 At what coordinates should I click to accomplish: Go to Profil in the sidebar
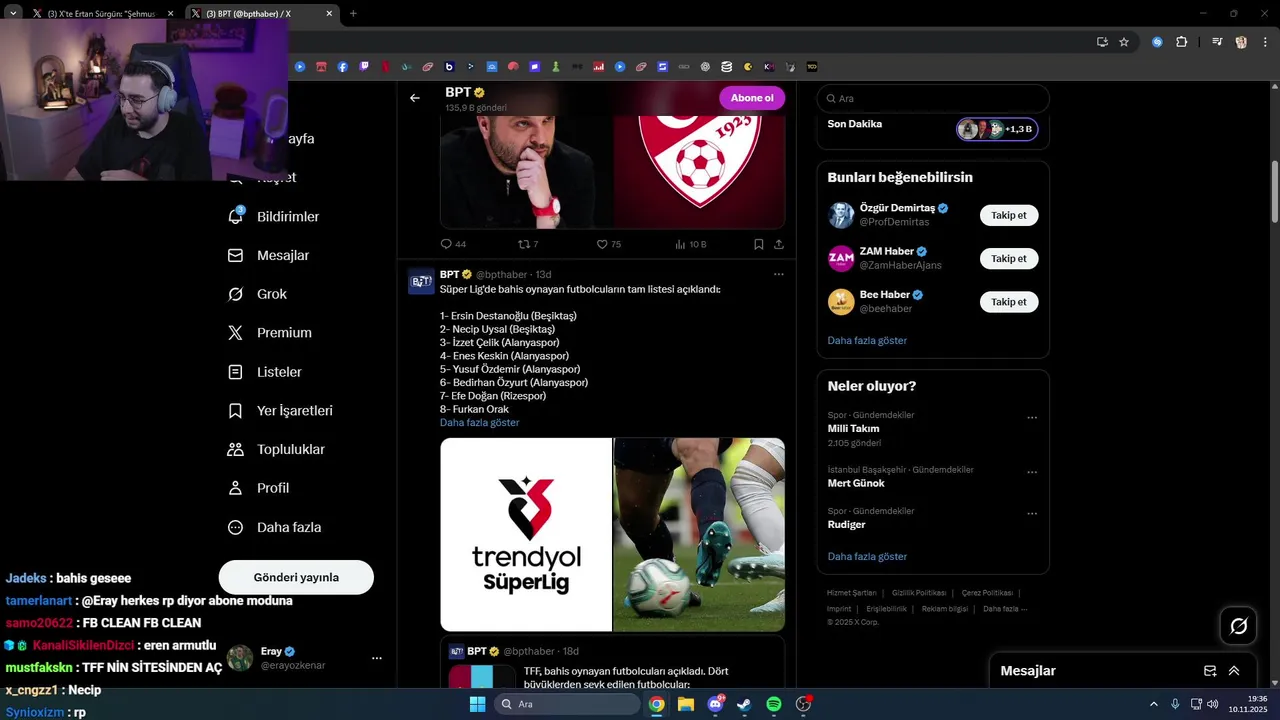pyautogui.click(x=258, y=488)
